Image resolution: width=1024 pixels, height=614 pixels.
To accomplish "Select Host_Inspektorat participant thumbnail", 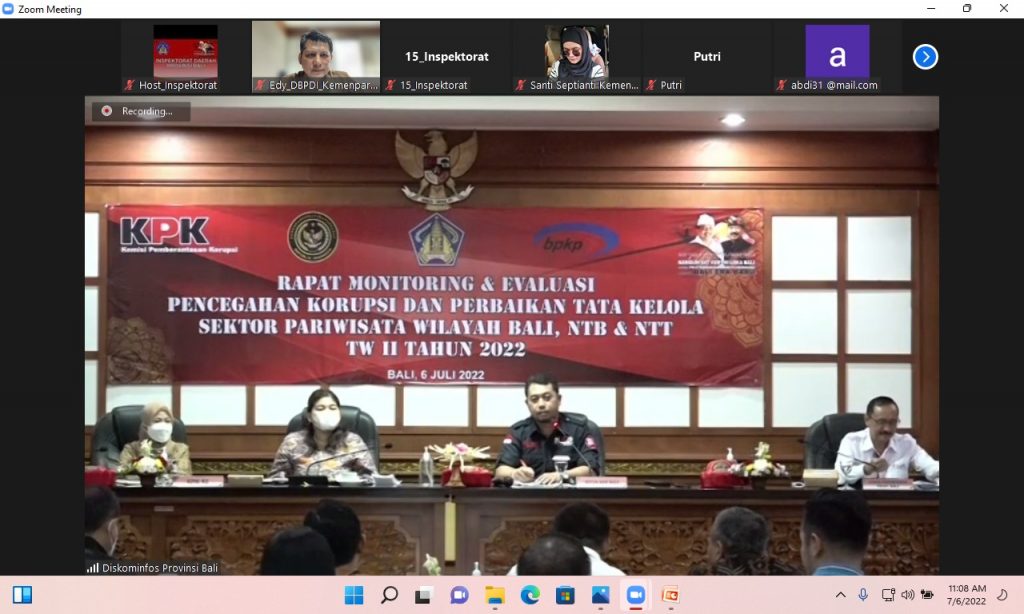I will pyautogui.click(x=185, y=58).
